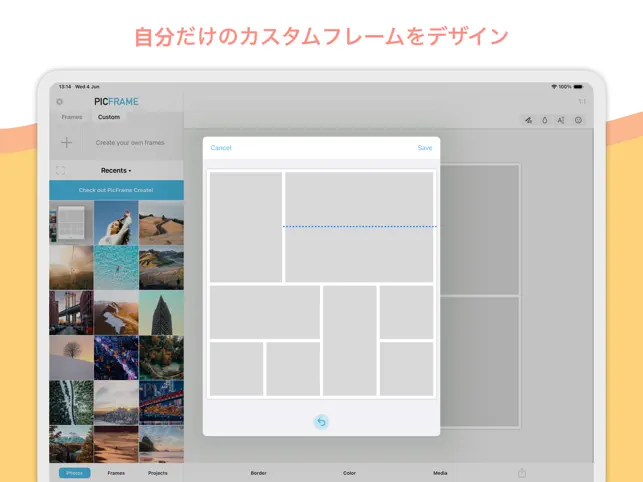
Task: Switch to the Custom tab
Action: coord(109,117)
